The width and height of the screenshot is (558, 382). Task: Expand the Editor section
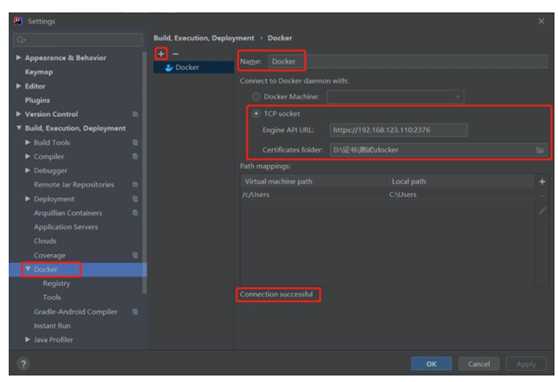point(19,86)
